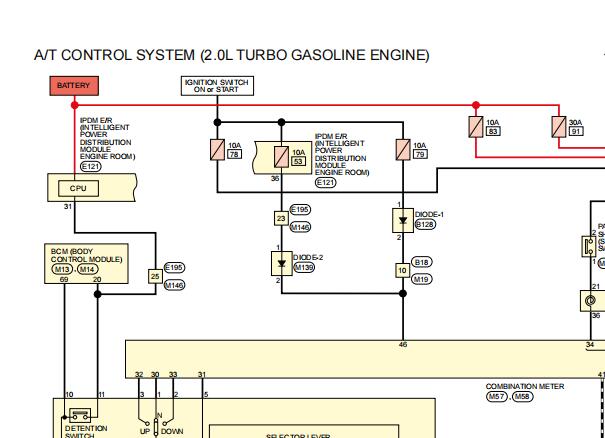Click the M139 connector label
This screenshot has height=438, width=605.
[x=304, y=267]
